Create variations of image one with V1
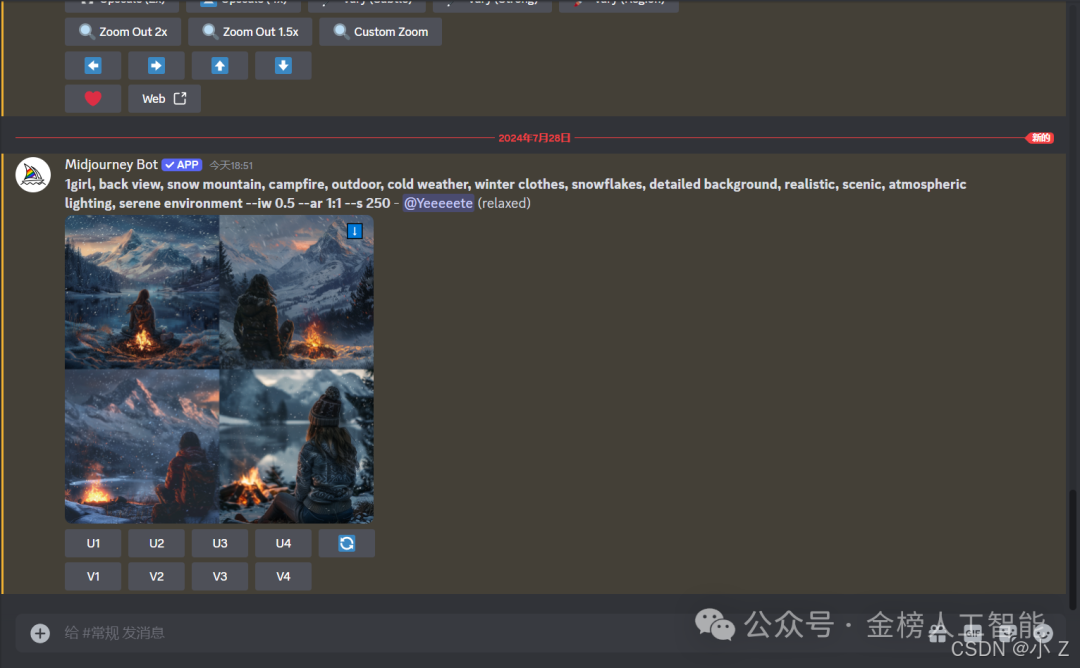 pyautogui.click(x=93, y=576)
